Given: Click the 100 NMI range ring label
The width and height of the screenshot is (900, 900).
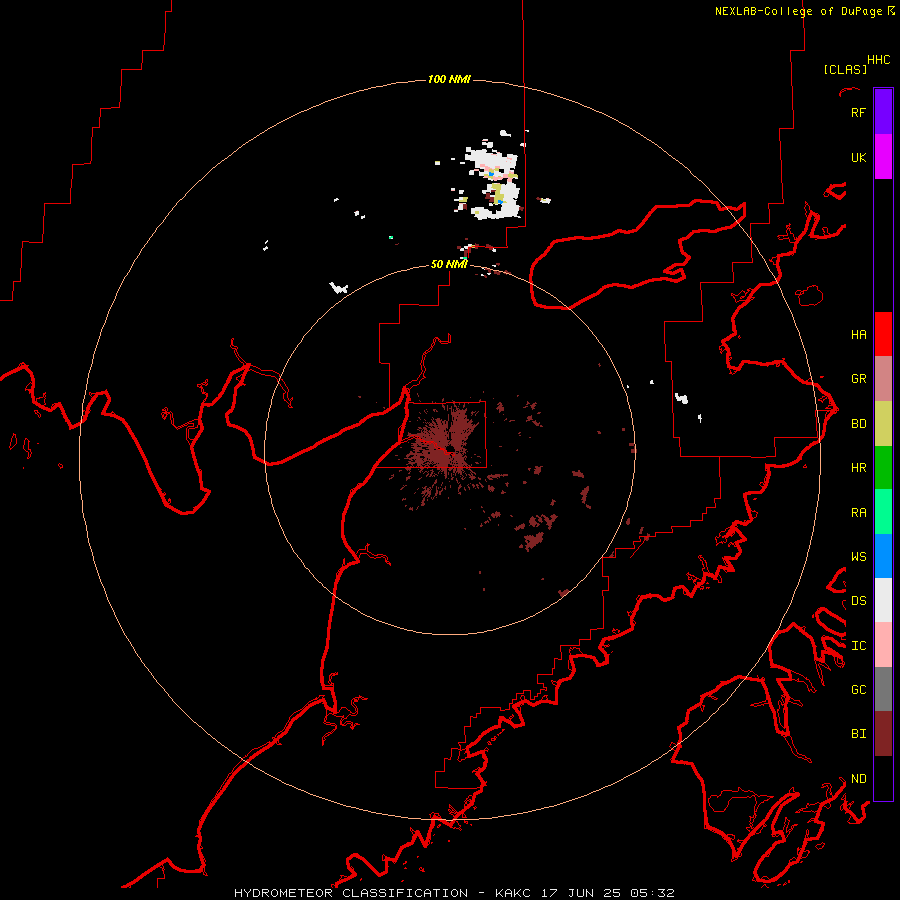Looking at the screenshot, I should click(449, 79).
